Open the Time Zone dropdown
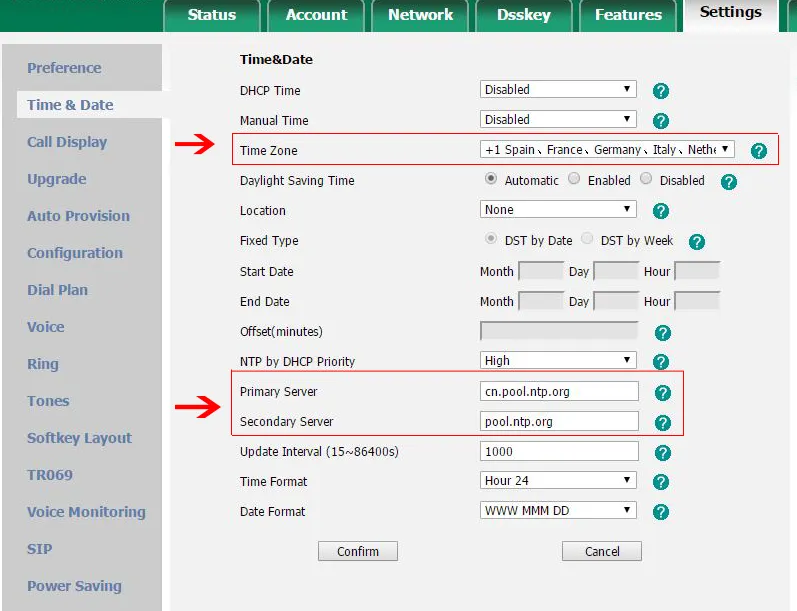 tap(607, 149)
